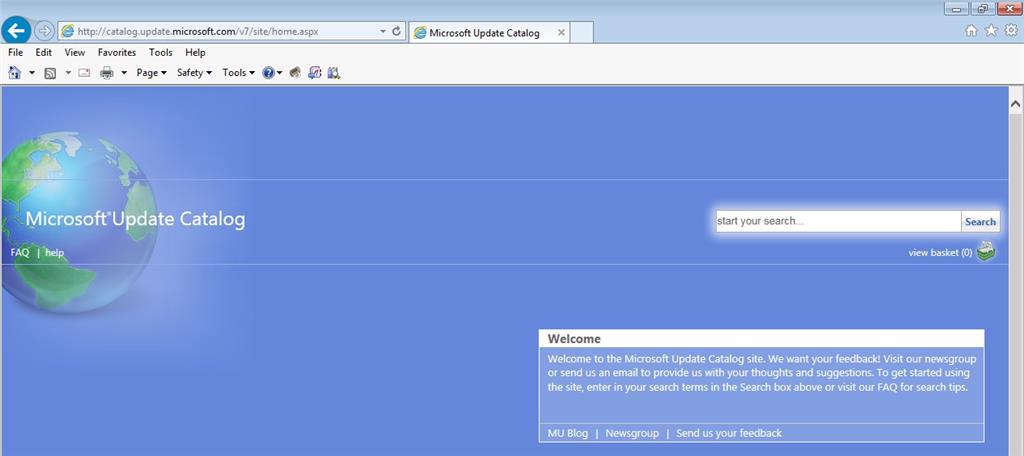The height and width of the screenshot is (456, 1024).
Task: Open the Safety dropdown menu
Action: (x=194, y=73)
